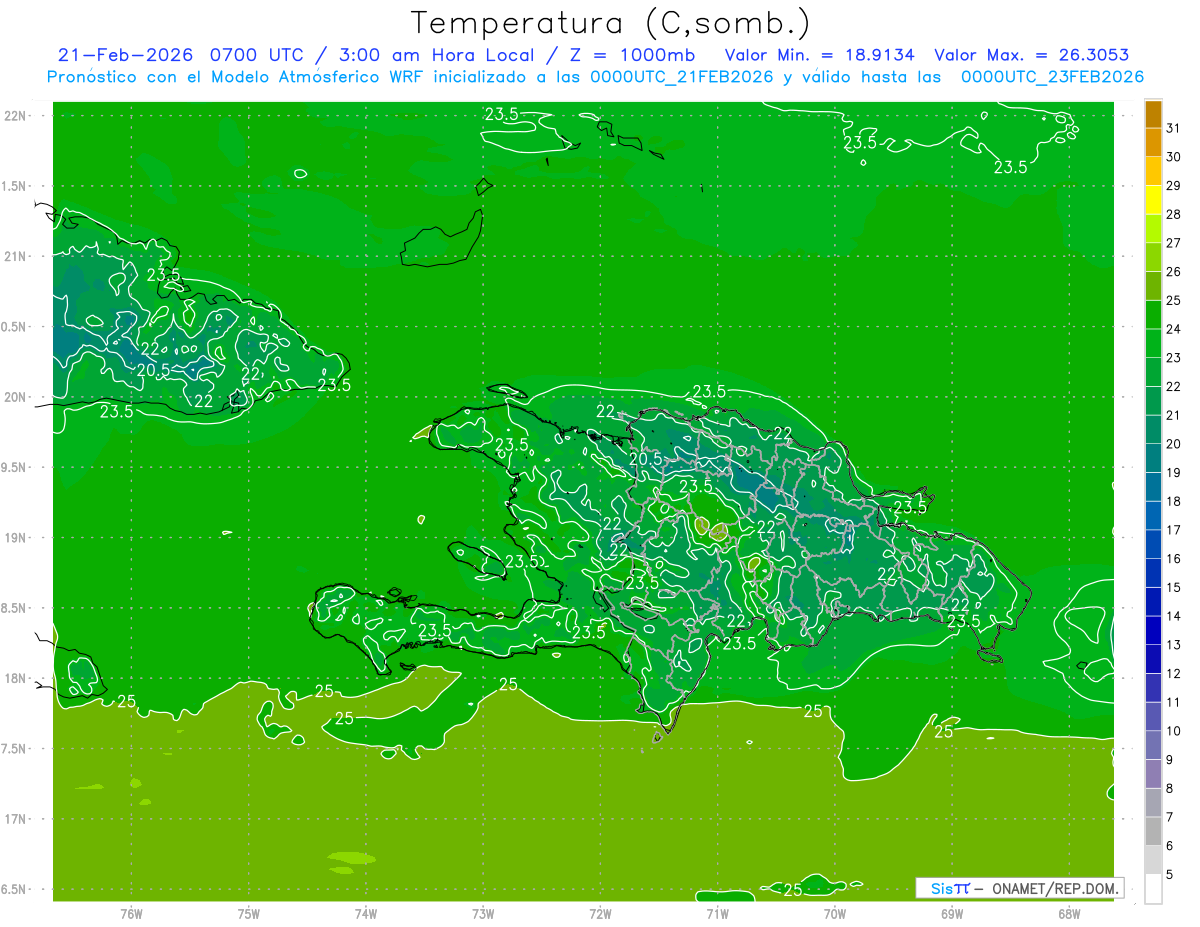Click the "19N" latitude axis label
The height and width of the screenshot is (927, 1200).
[15, 538]
